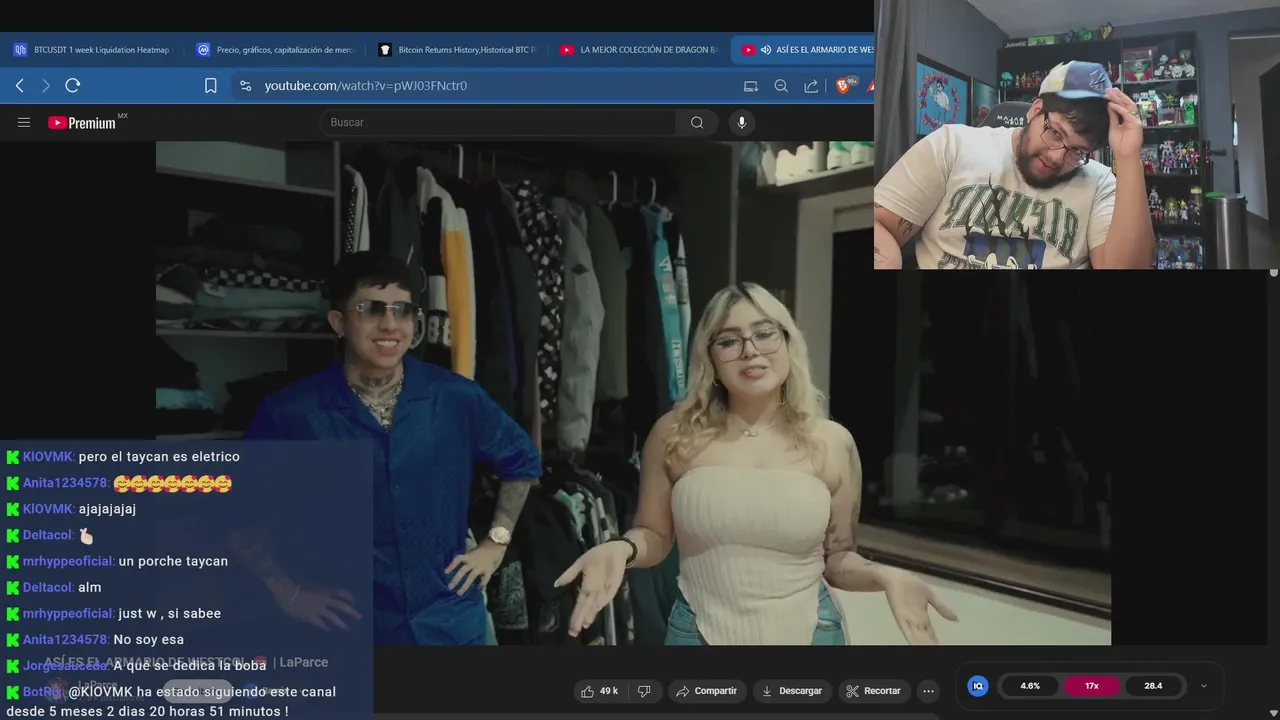Expand the IQ stats panel chevron
Image resolution: width=1280 pixels, height=720 pixels.
(x=1203, y=686)
